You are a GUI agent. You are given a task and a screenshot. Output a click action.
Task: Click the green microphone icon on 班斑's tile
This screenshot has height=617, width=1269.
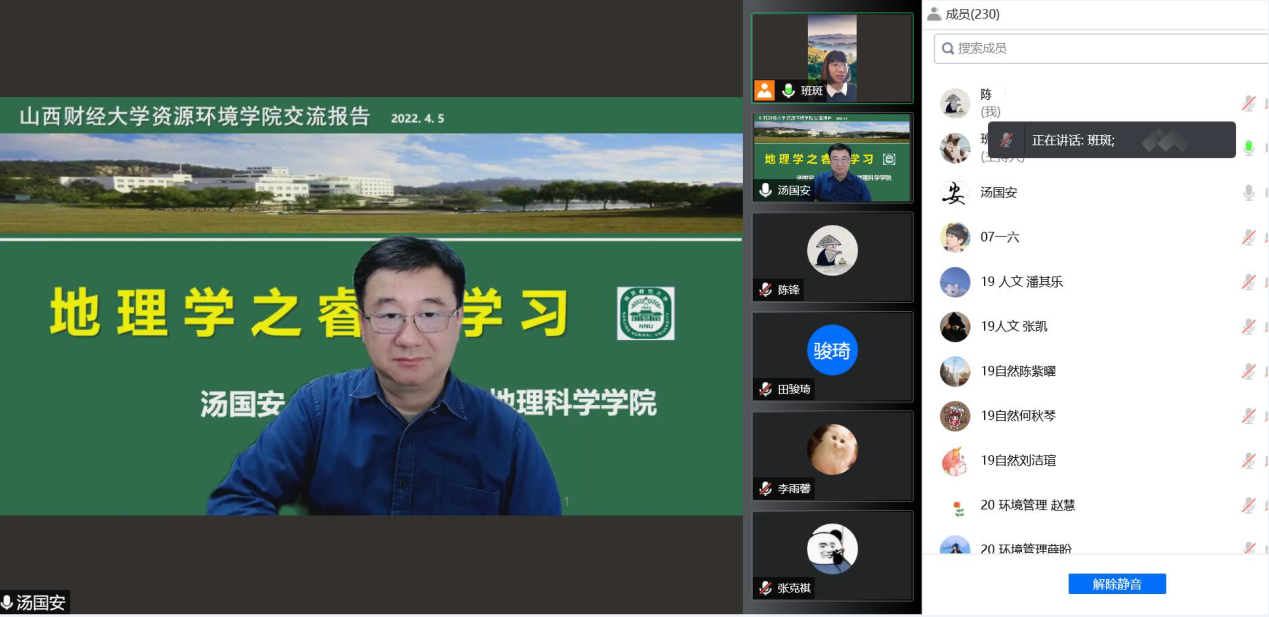[x=788, y=91]
